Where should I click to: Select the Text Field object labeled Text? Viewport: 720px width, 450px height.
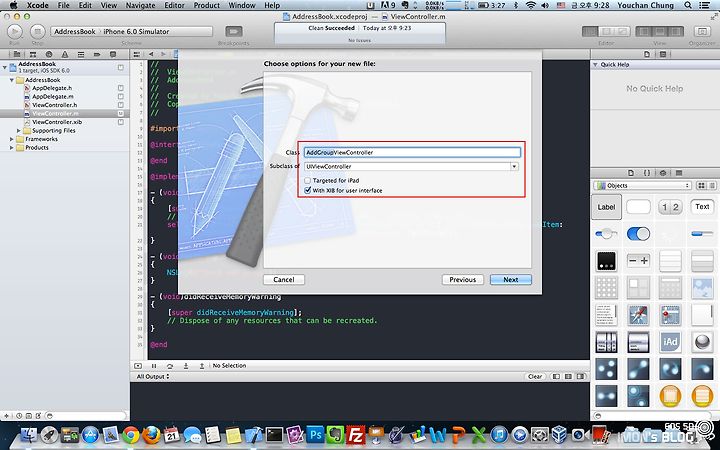(702, 207)
